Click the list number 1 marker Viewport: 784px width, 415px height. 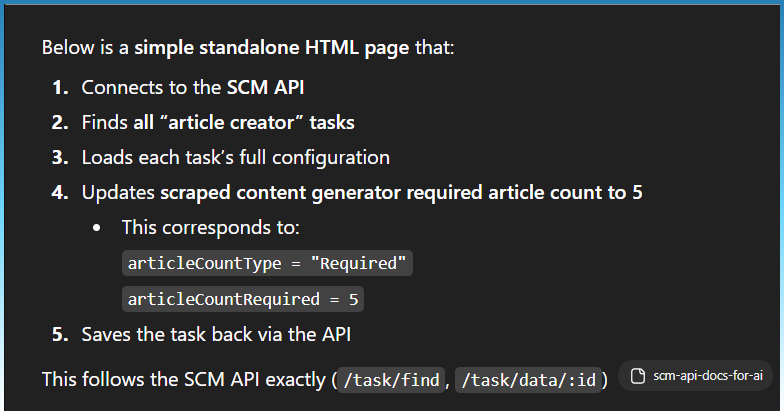[x=60, y=87]
